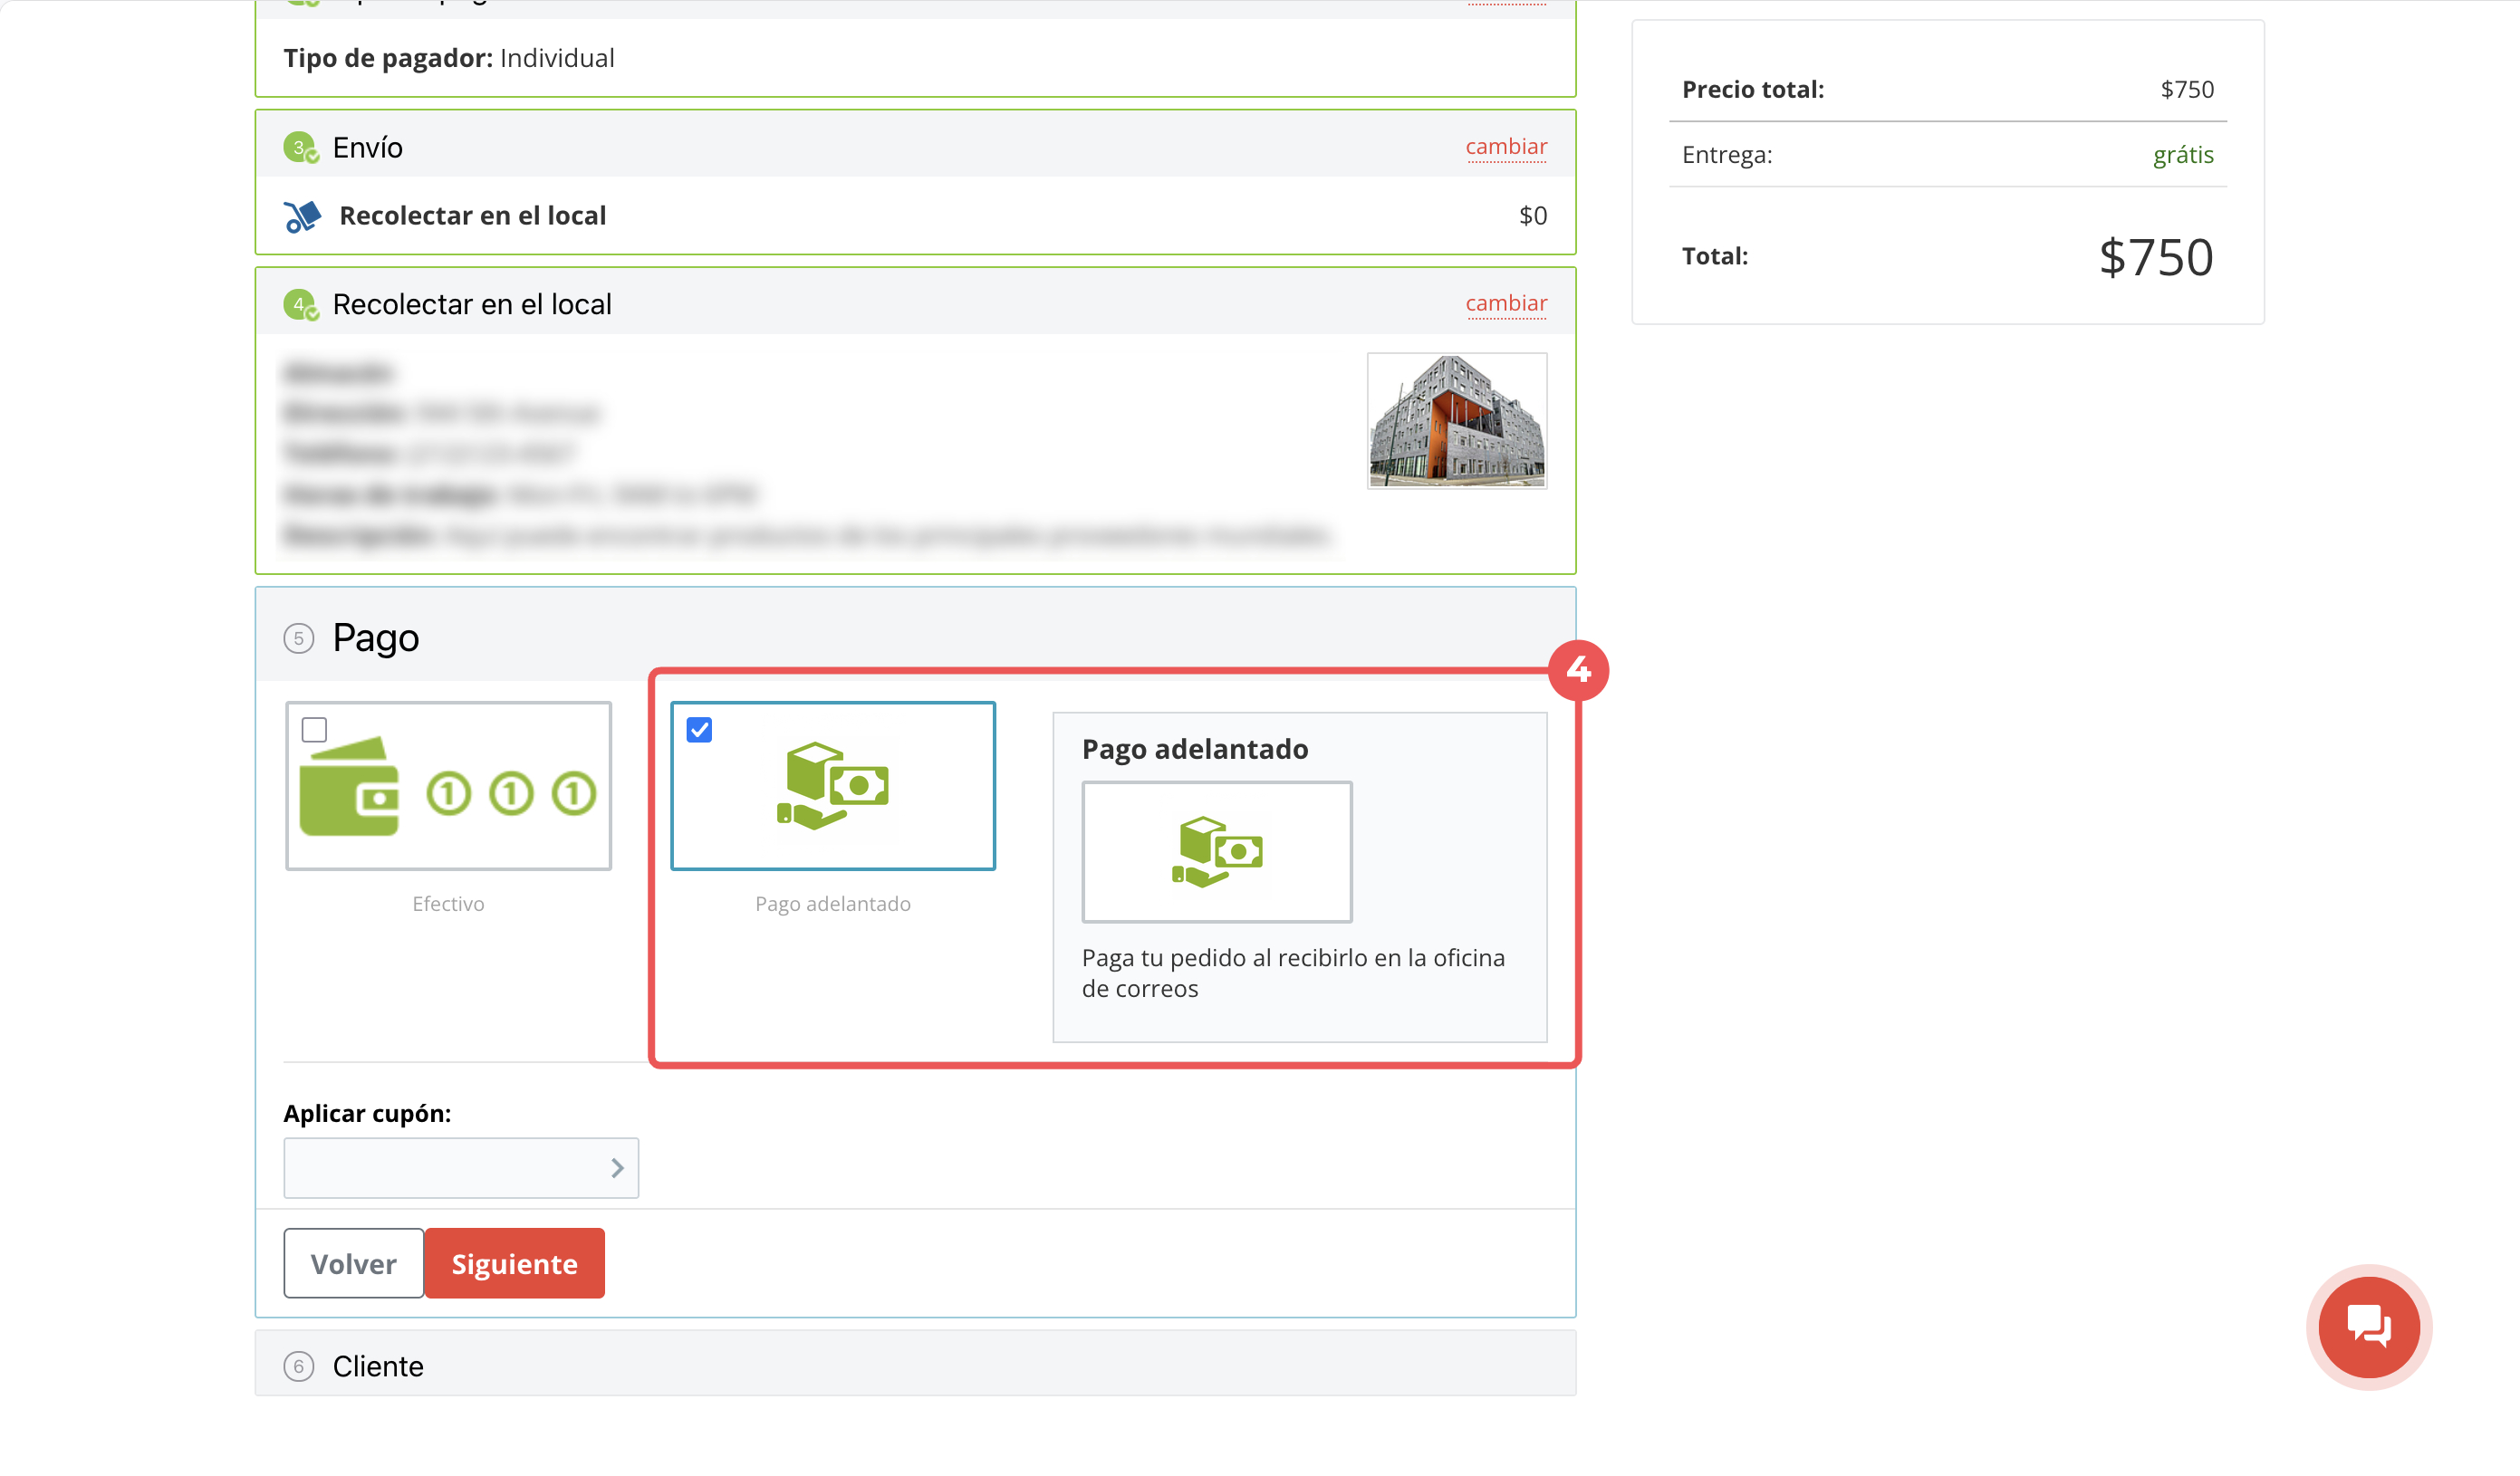Viewport: 2520px width, 1476px height.
Task: Check the Efectivo payment checkbox
Action: pos(314,730)
